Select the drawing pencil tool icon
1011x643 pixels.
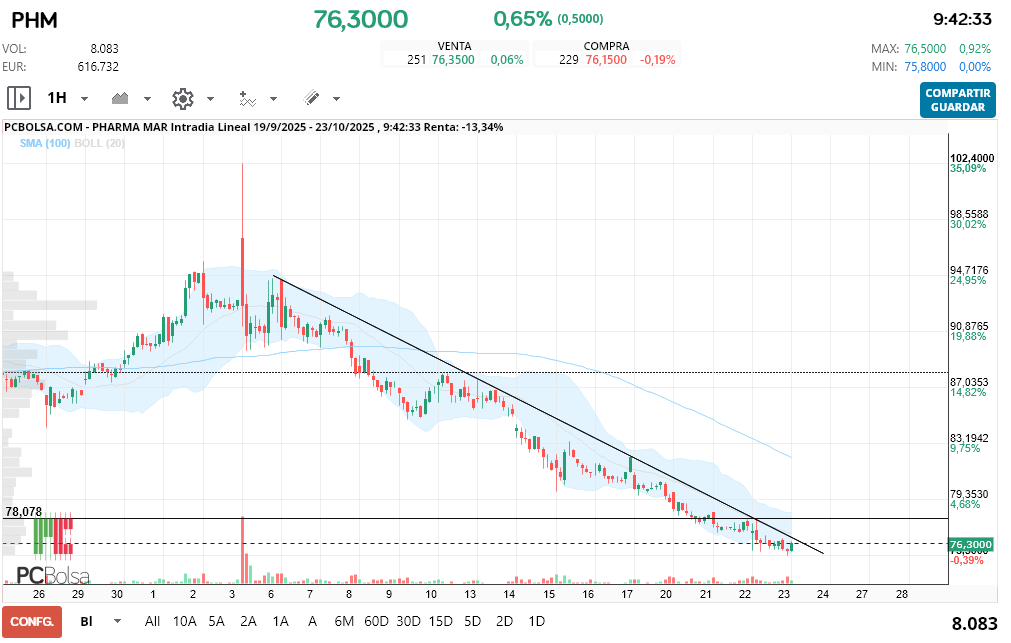click(311, 98)
